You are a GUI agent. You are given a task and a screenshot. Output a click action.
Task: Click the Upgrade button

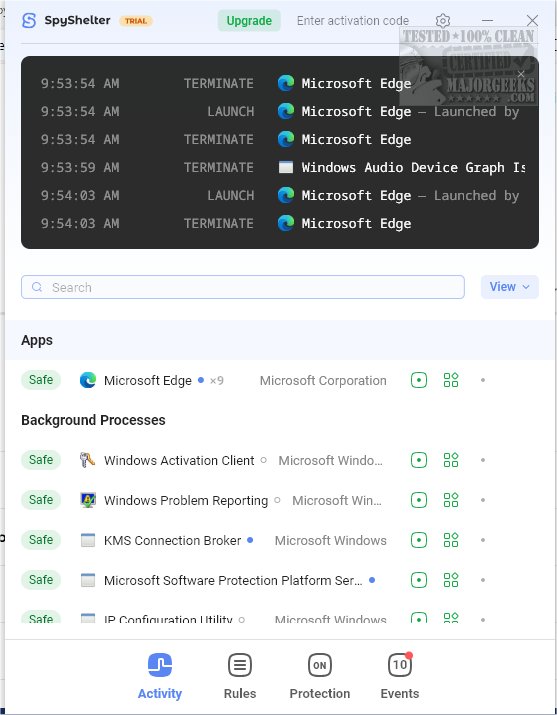click(249, 21)
